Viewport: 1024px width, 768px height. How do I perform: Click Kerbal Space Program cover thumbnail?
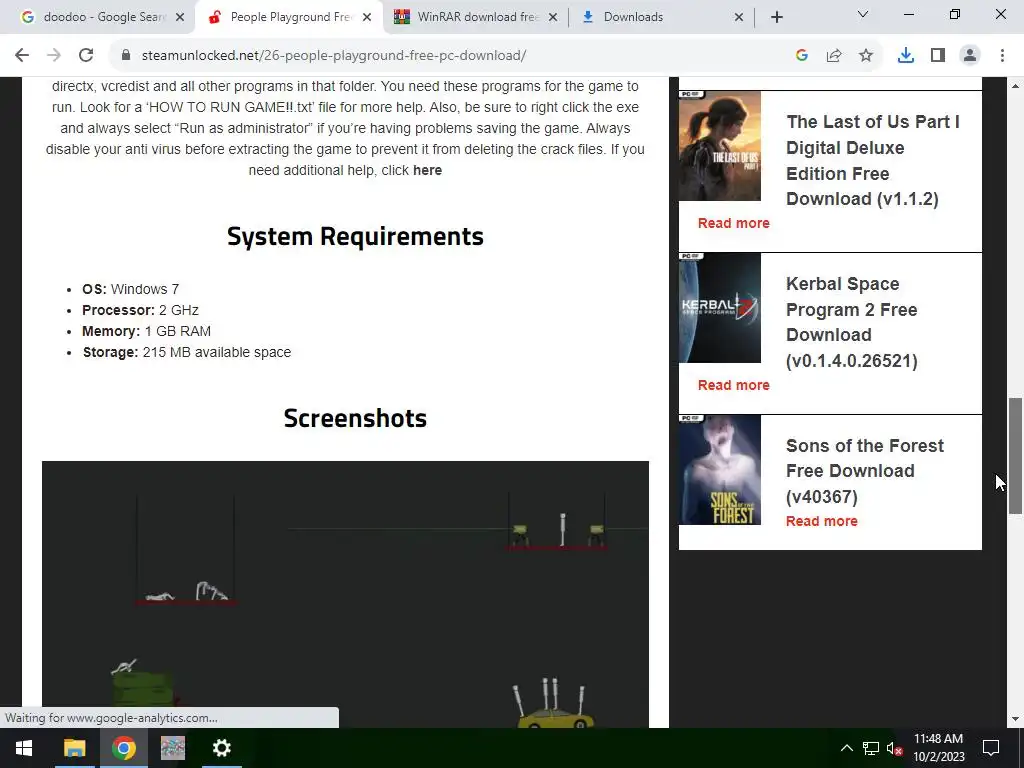point(720,308)
